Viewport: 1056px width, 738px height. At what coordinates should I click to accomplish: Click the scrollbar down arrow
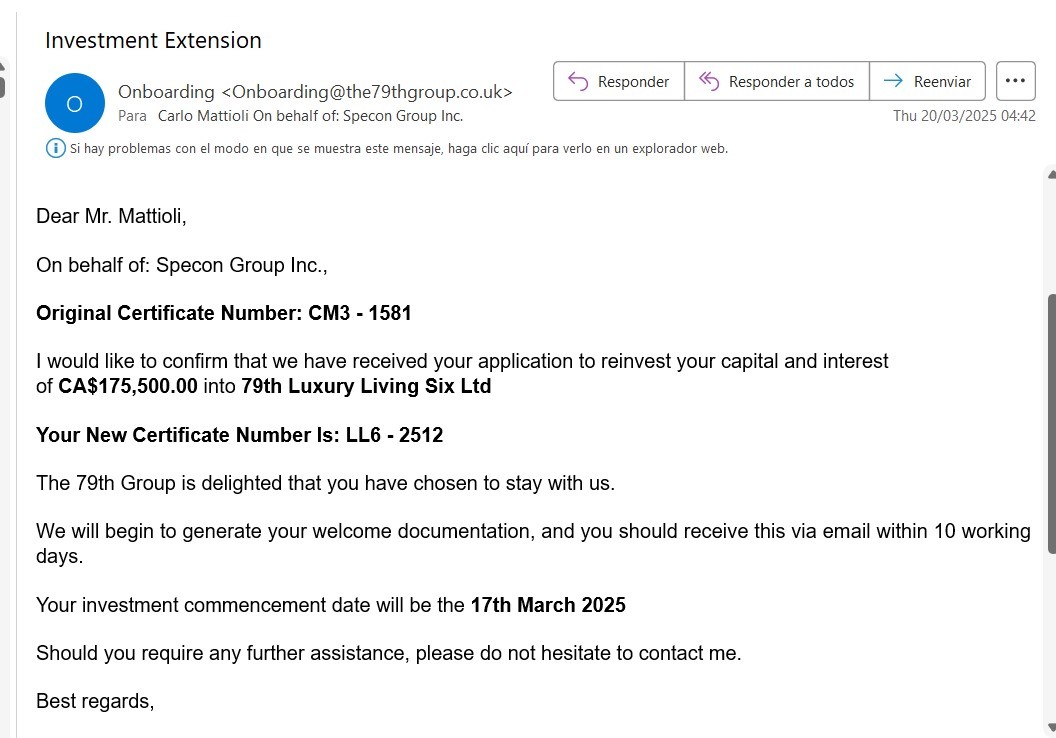coord(1050,727)
